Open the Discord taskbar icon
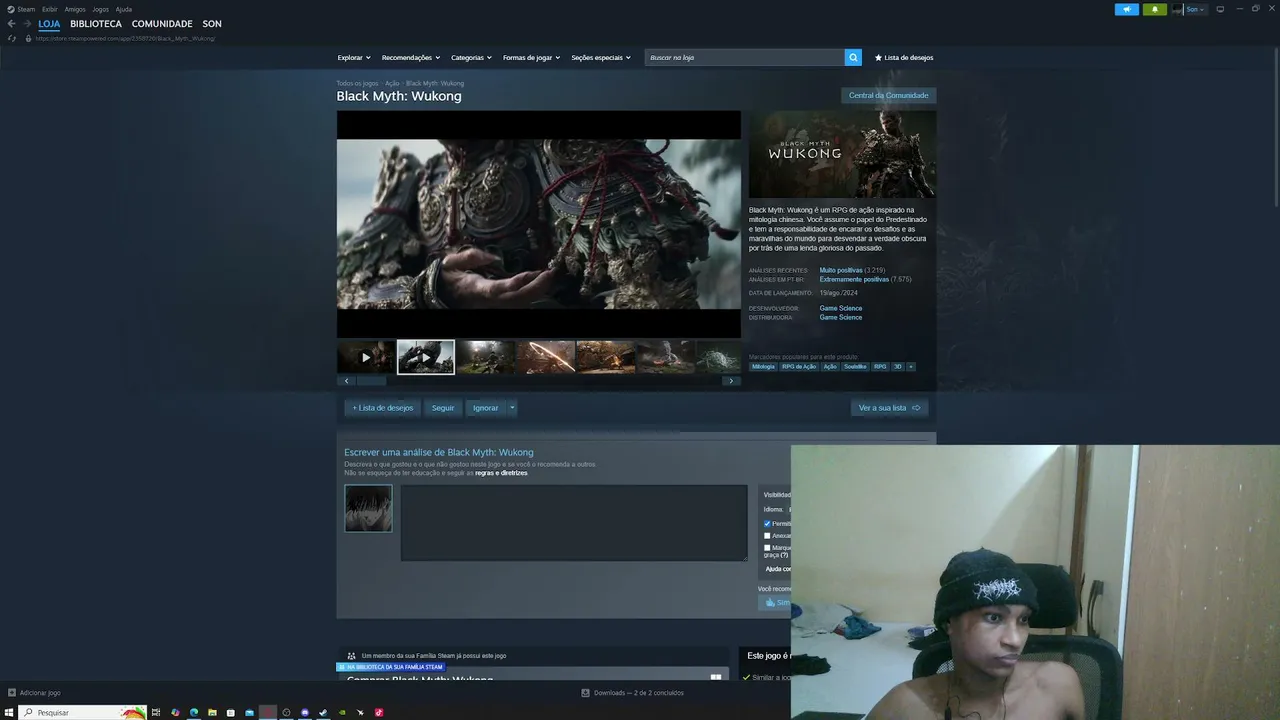This screenshot has height=720, width=1280. coord(305,712)
